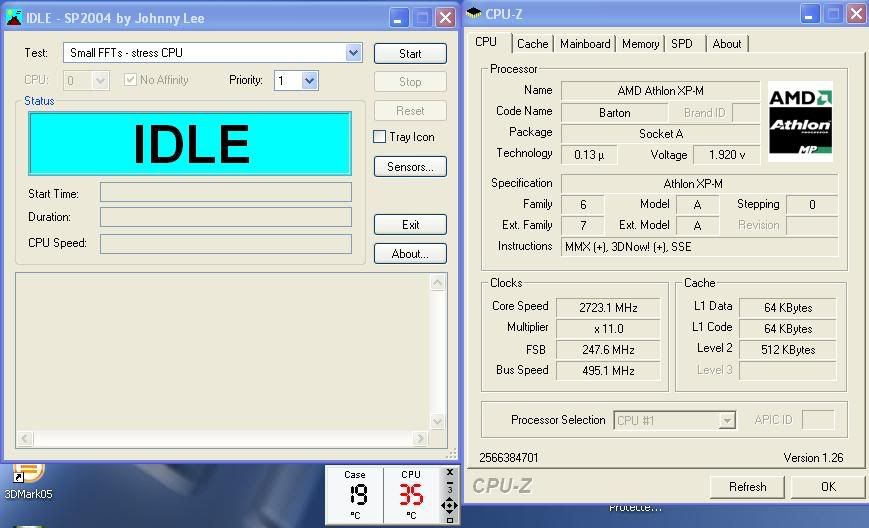Switch to the Mainboard tab
The image size is (869, 528).
585,44
